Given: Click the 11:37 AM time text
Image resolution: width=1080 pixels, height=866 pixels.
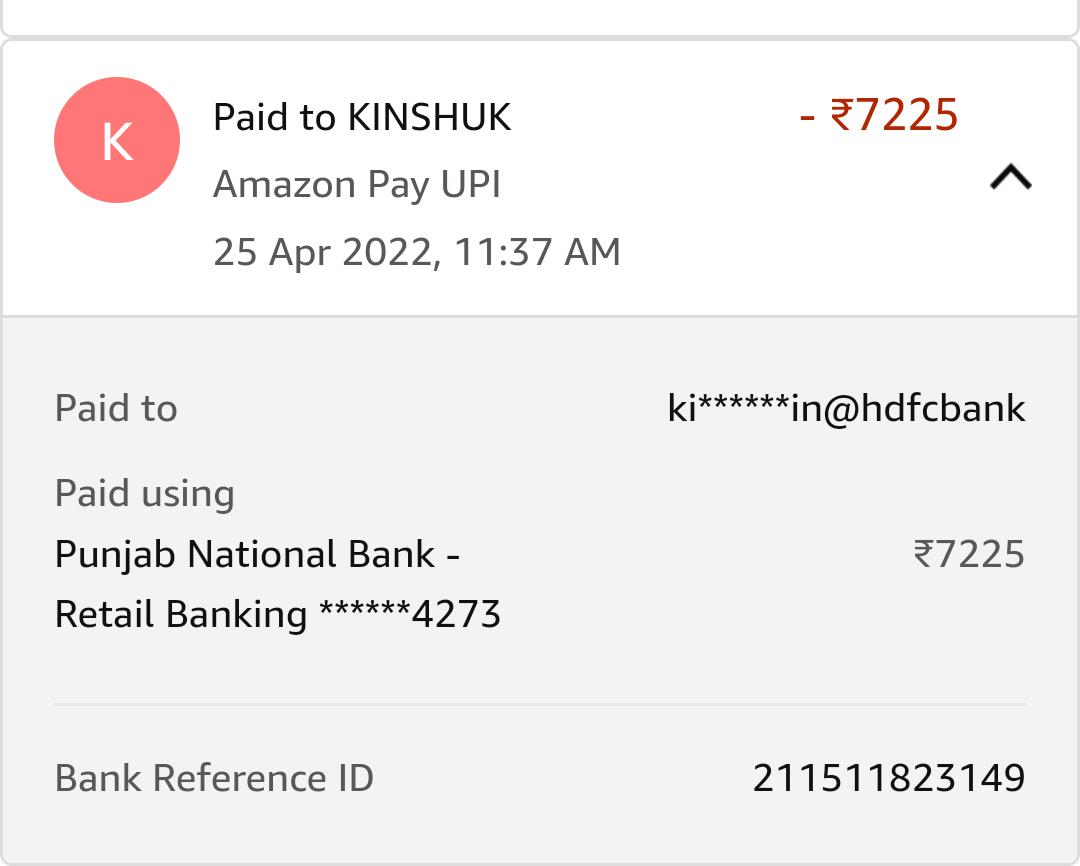Looking at the screenshot, I should pos(537,252).
